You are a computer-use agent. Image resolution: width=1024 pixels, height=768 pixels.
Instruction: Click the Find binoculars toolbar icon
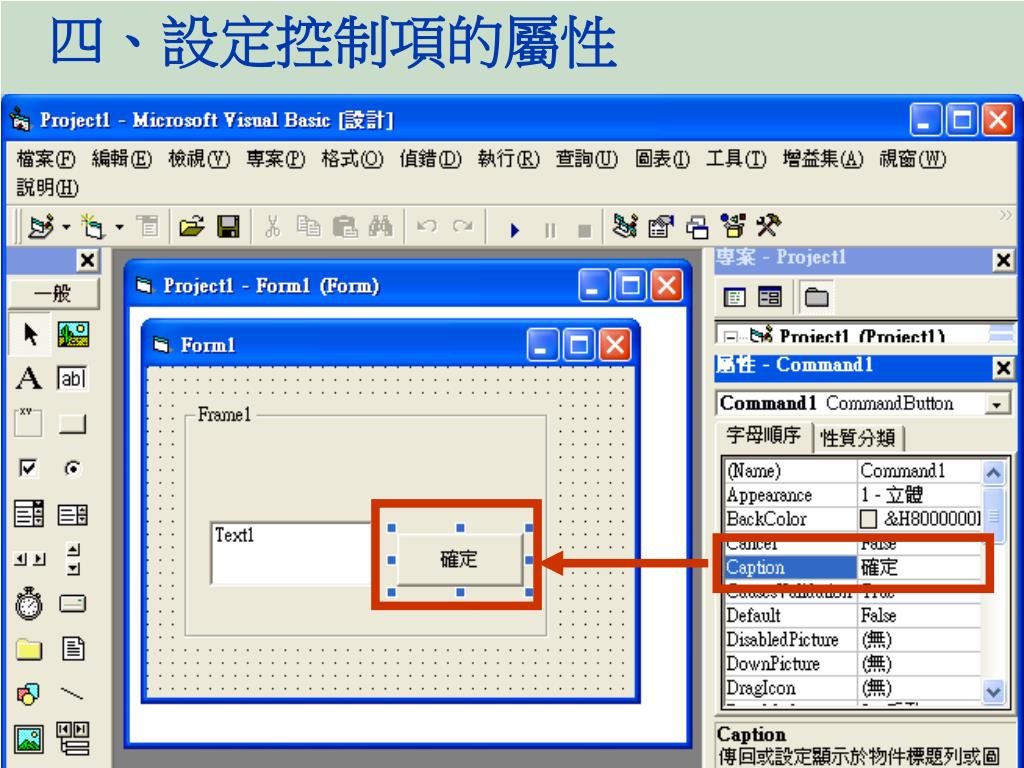(x=380, y=227)
